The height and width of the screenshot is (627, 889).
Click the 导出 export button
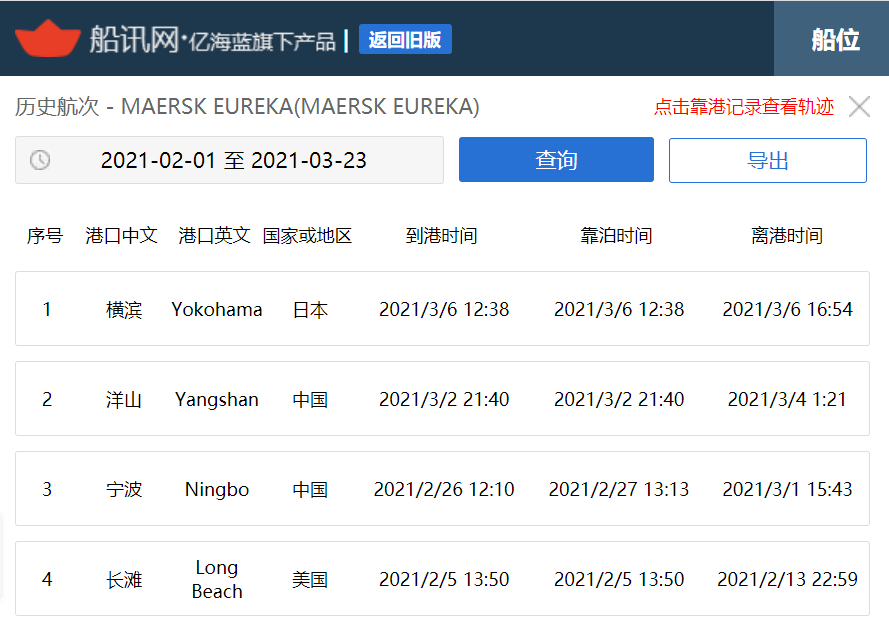[x=768, y=160]
